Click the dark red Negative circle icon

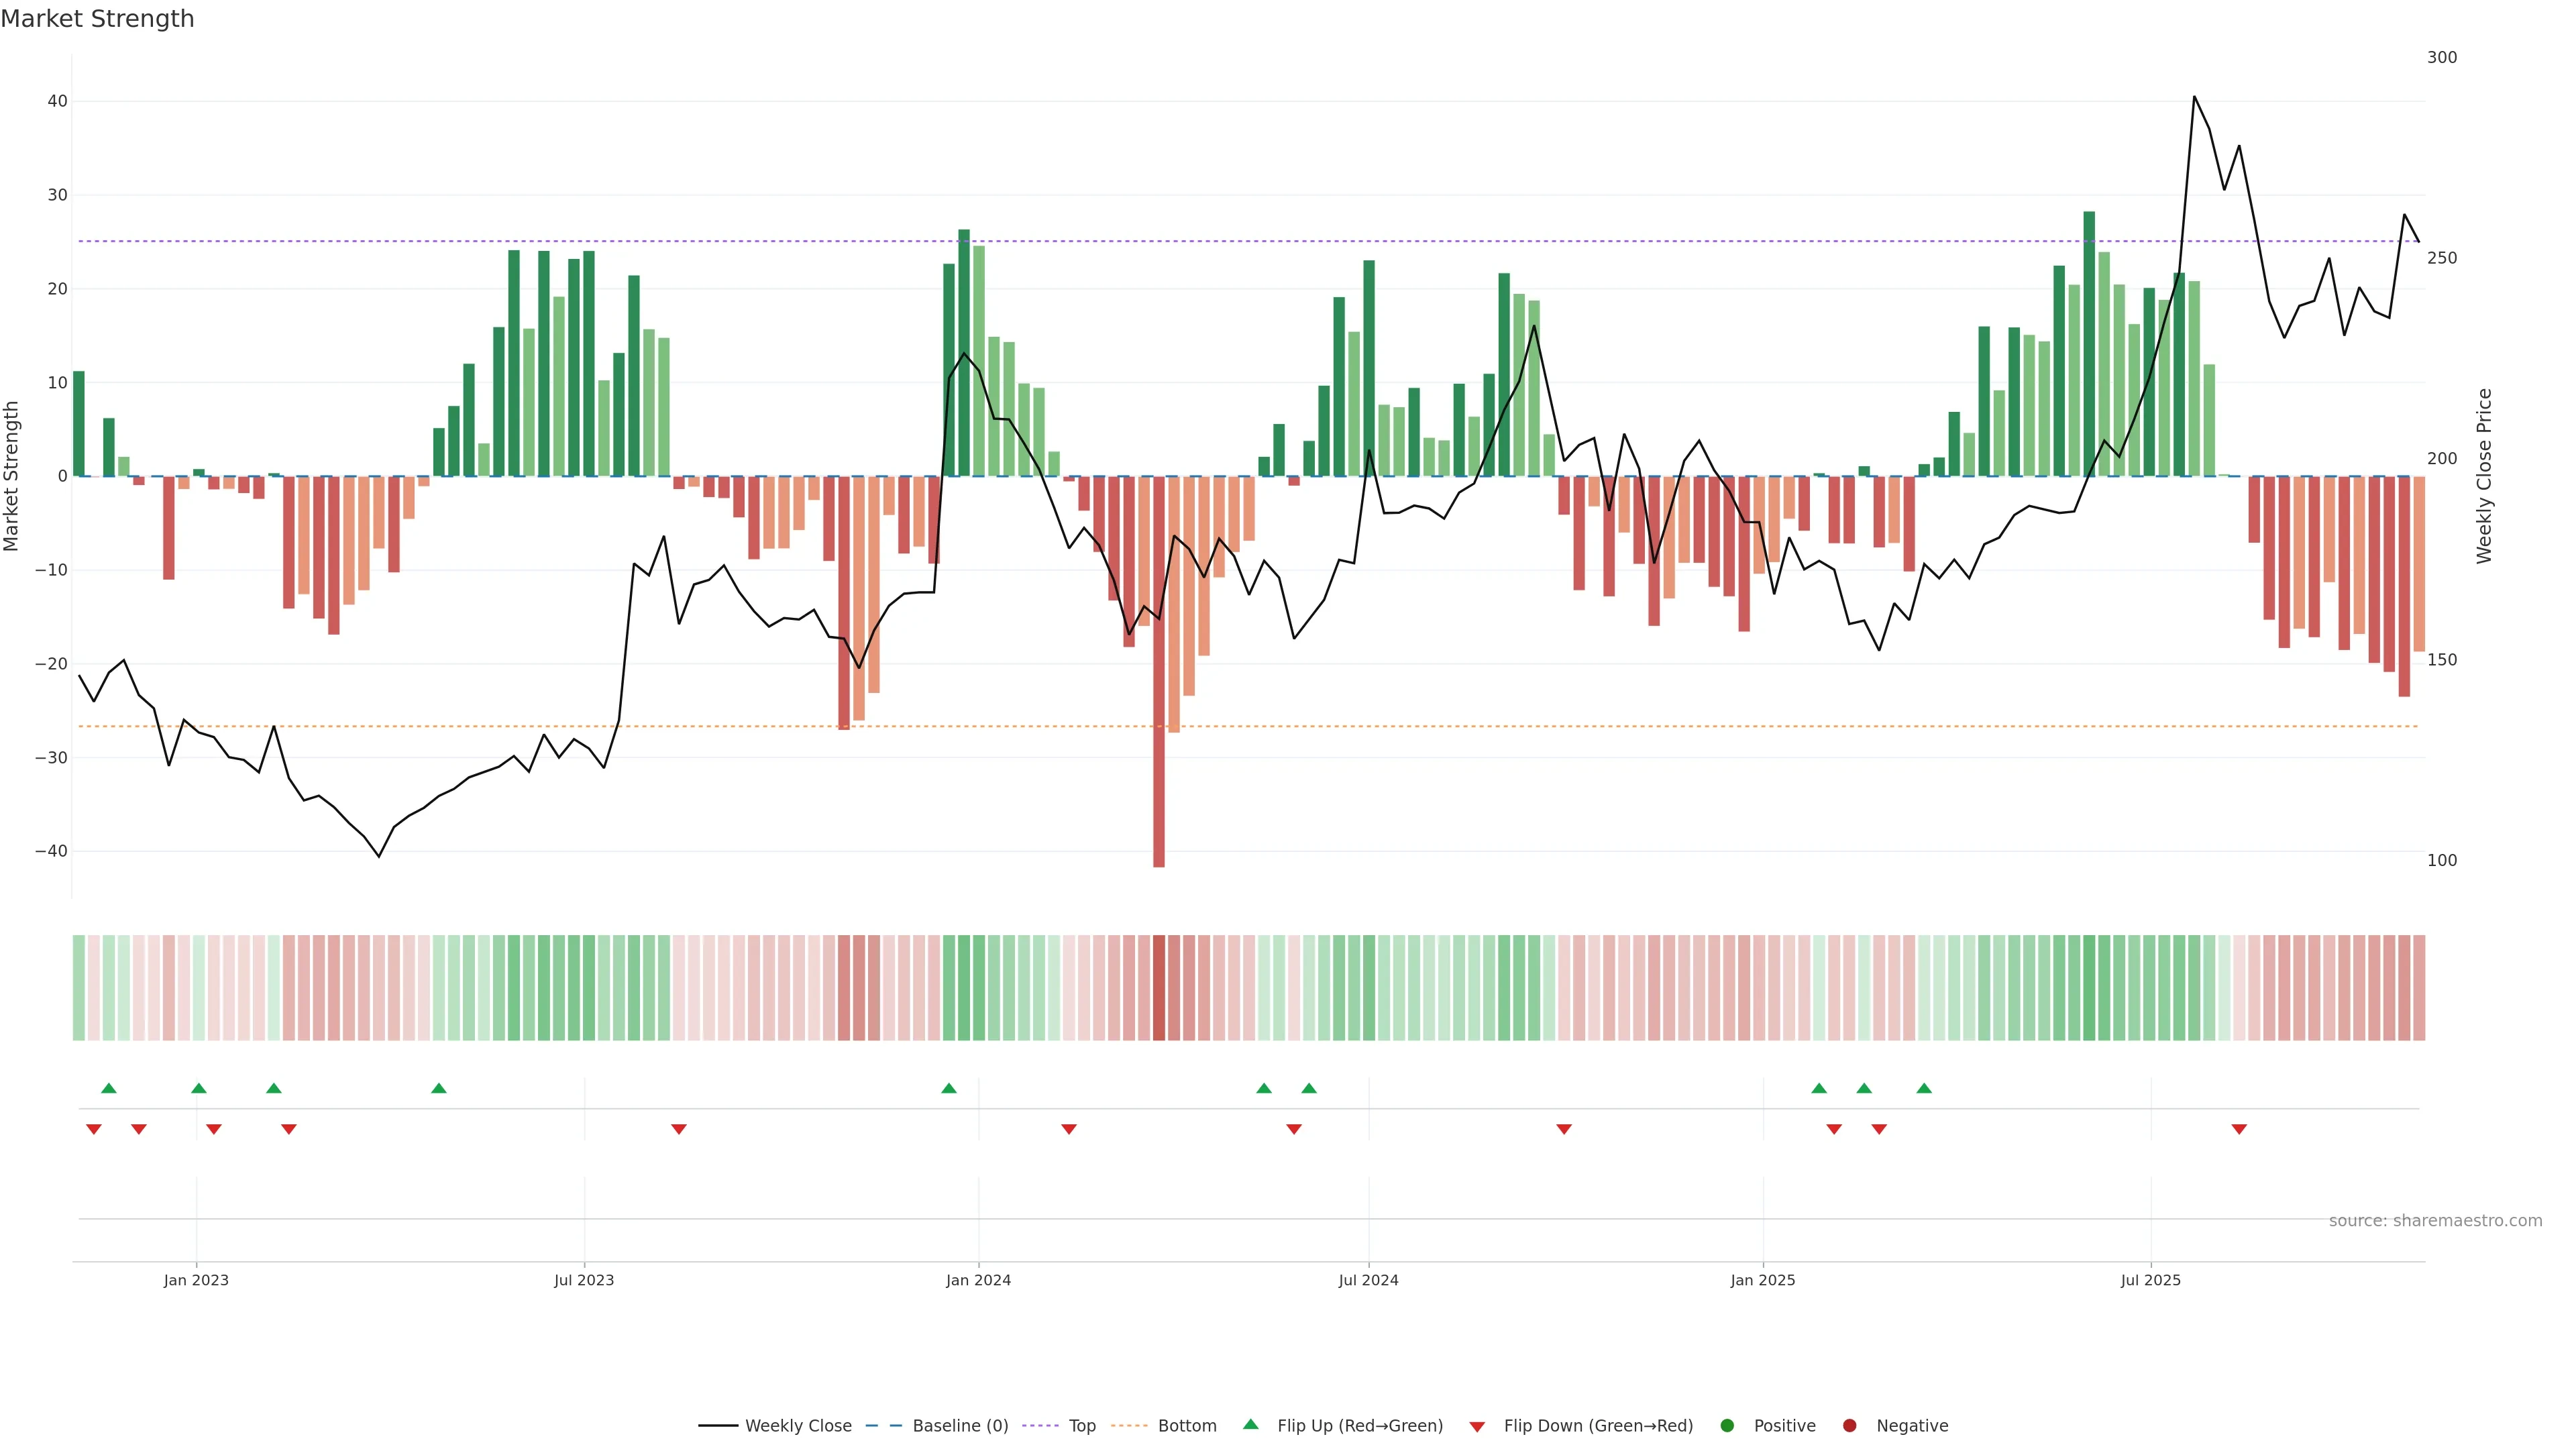point(1849,1426)
